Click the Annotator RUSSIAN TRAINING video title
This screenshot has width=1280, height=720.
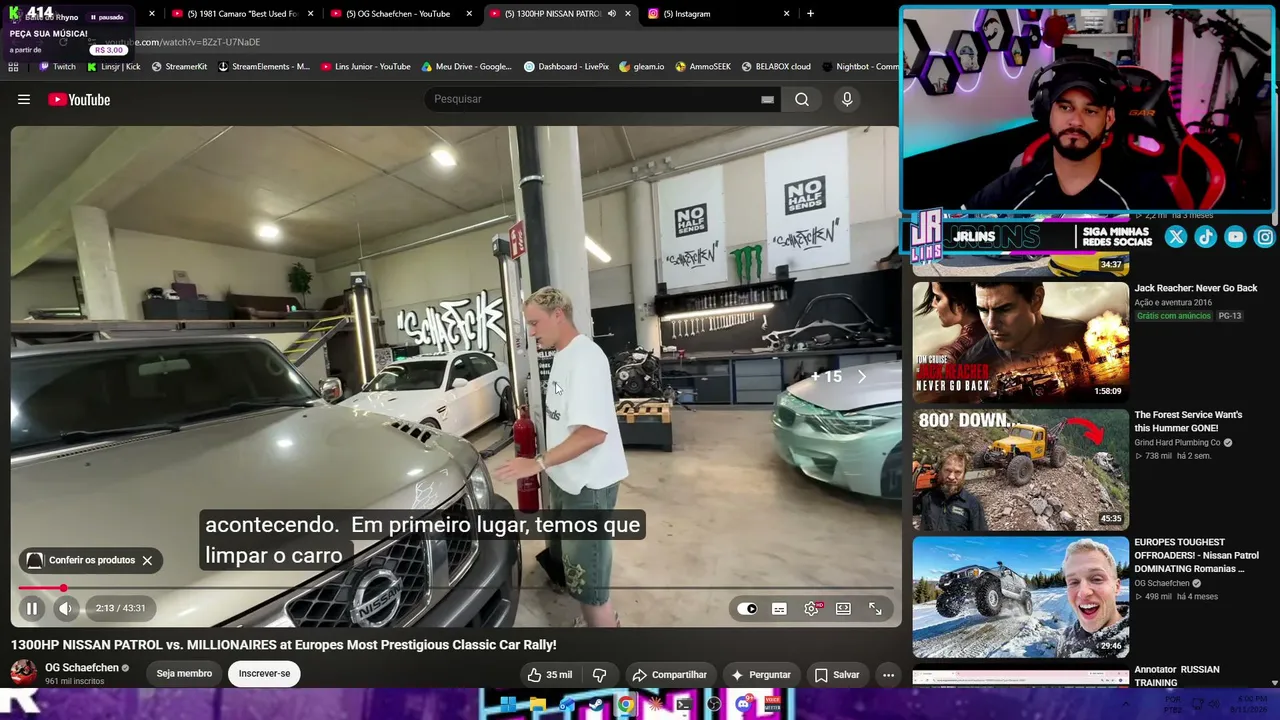click(x=1177, y=676)
